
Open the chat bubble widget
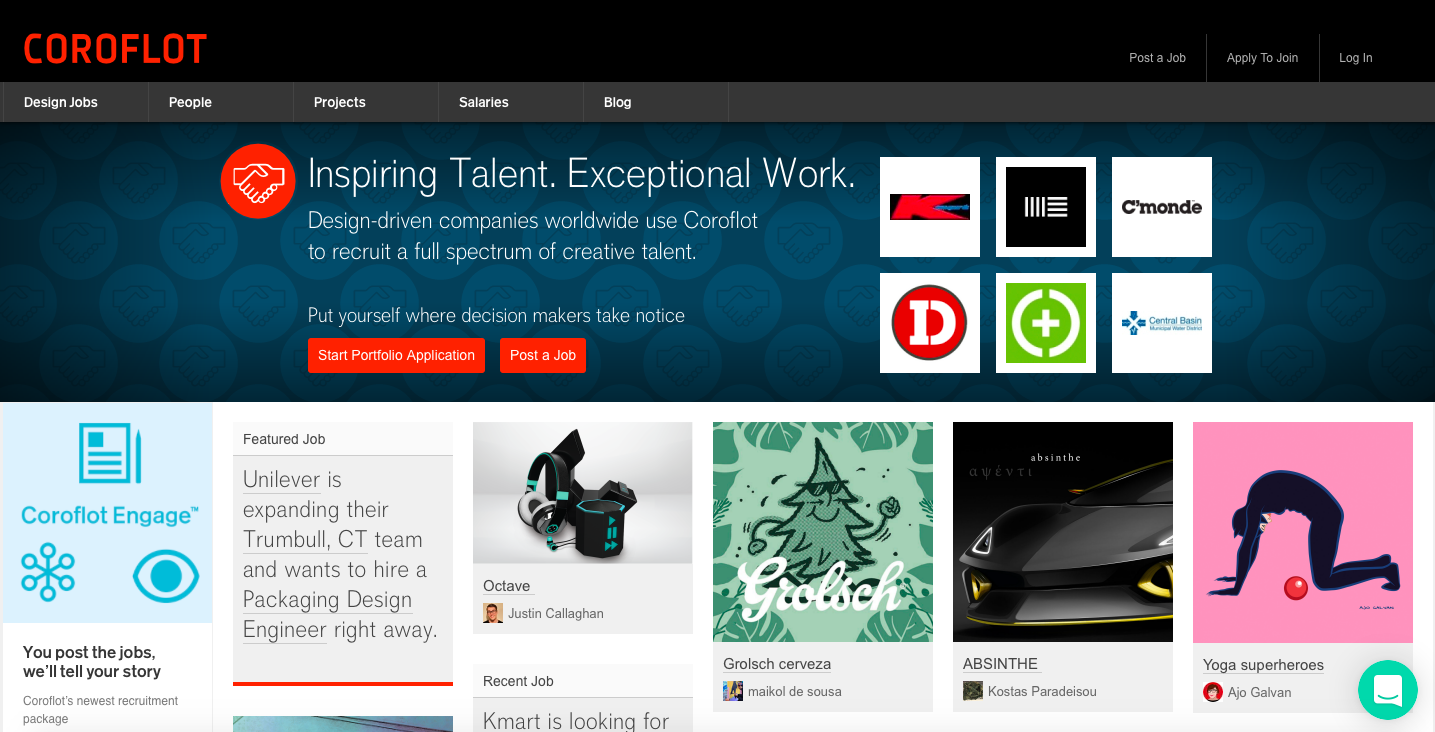pos(1388,690)
